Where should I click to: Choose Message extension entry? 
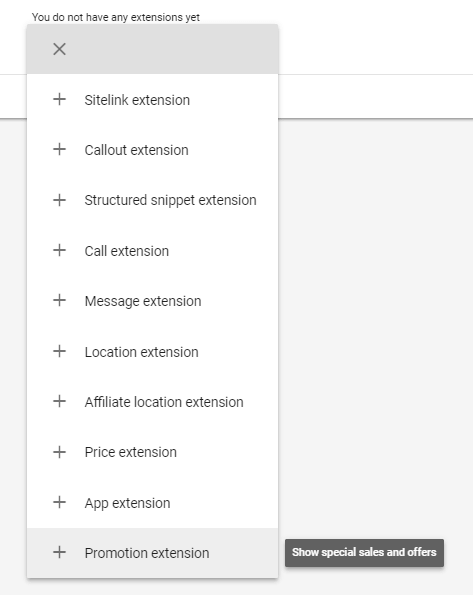click(152, 301)
